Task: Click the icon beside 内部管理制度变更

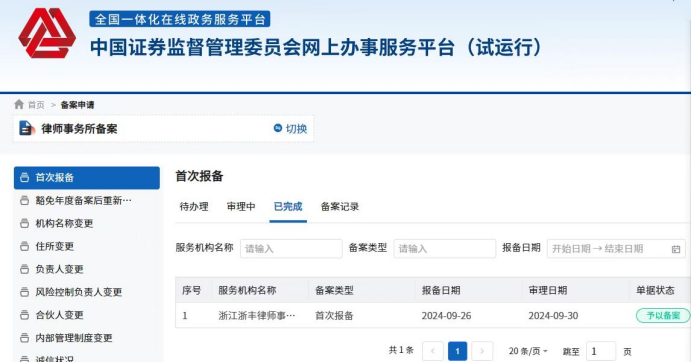Action: point(25,338)
